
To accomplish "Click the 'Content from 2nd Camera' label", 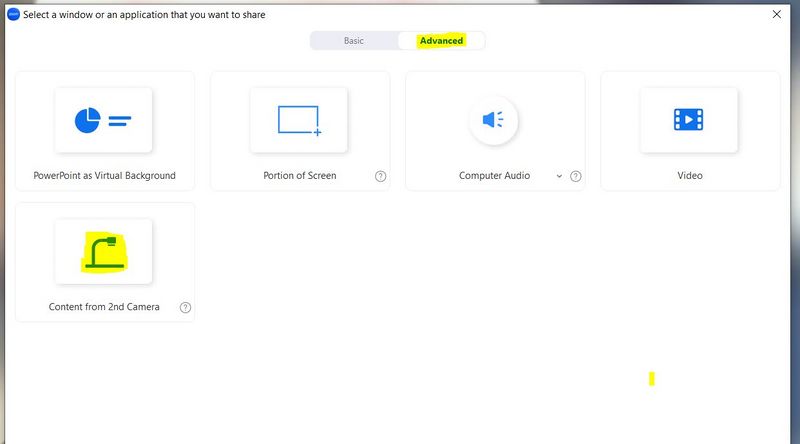I will tap(104, 307).
